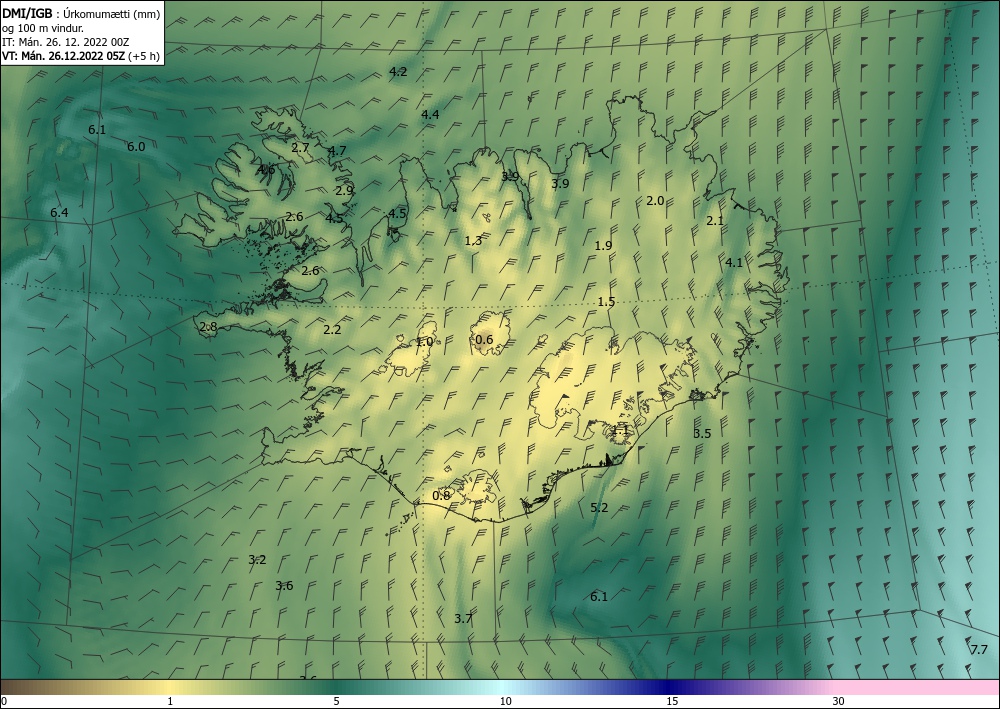Image resolution: width=1000 pixels, height=709 pixels.
Task: Select the 2.7 value in the Westfjords
Action: click(x=300, y=148)
